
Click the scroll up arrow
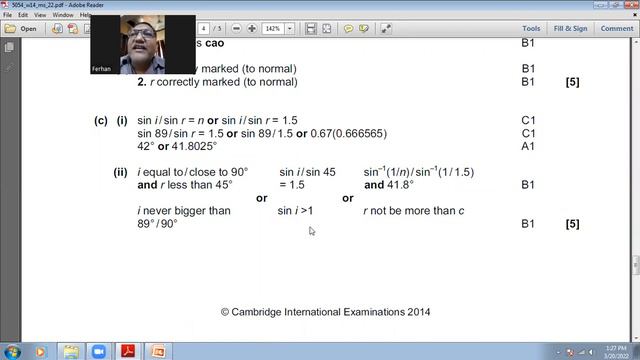click(636, 42)
